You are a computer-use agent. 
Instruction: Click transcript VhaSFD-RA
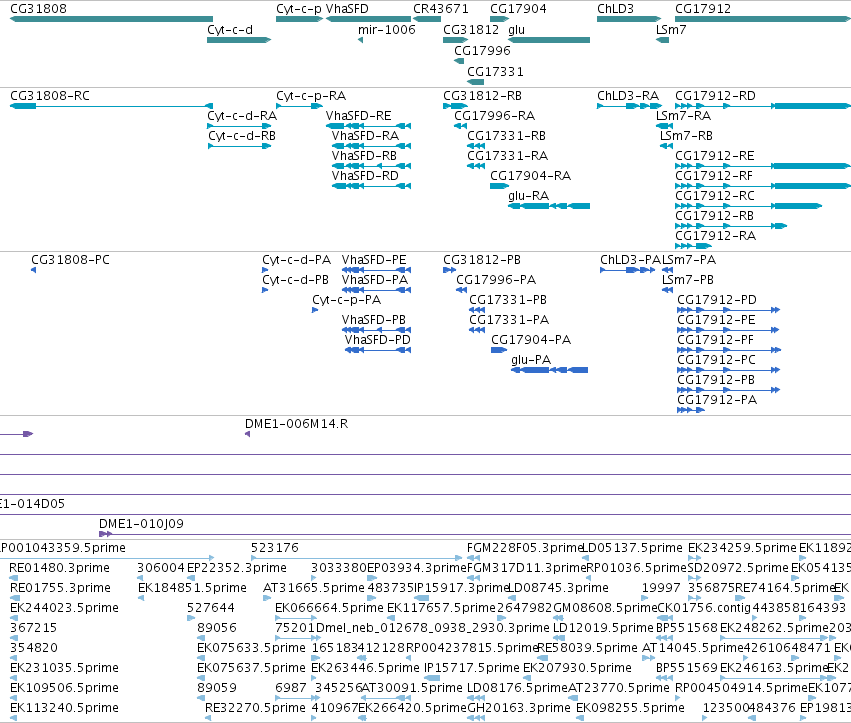point(371,146)
